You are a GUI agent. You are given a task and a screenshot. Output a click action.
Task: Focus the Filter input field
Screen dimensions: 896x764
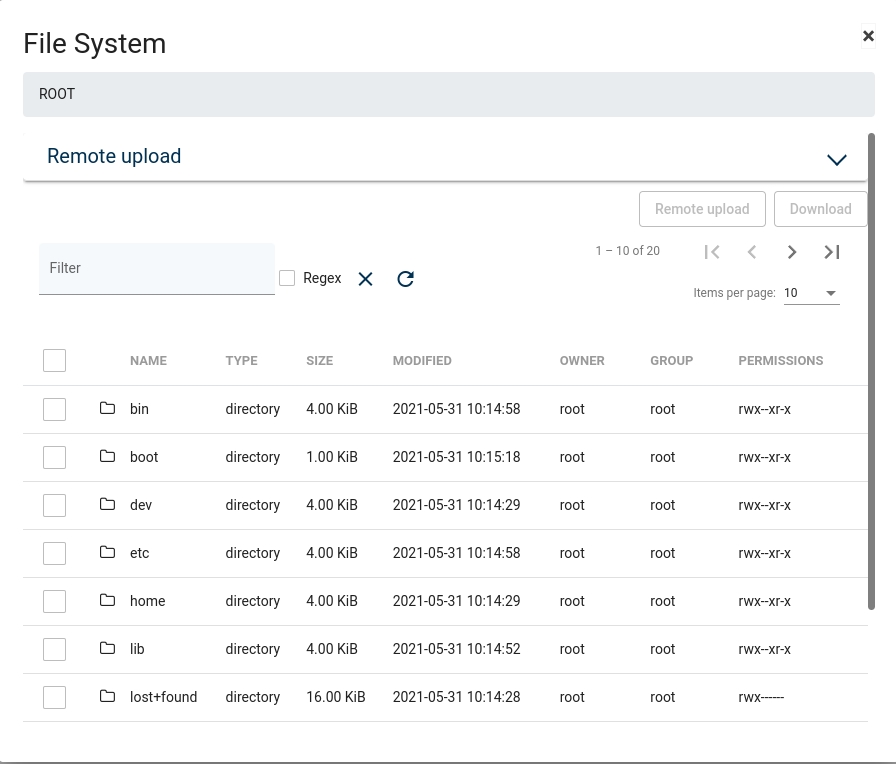(x=156, y=269)
